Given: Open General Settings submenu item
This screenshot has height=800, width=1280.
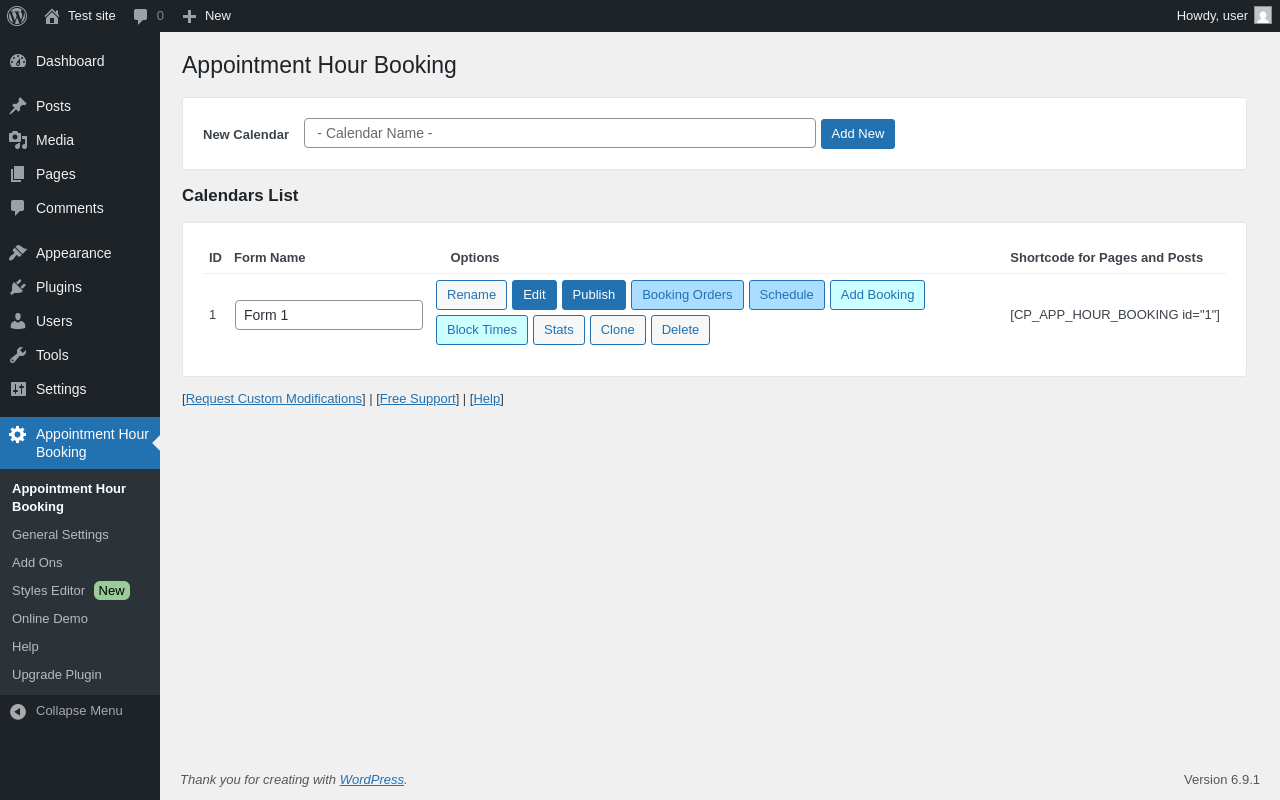Looking at the screenshot, I should click(60, 535).
